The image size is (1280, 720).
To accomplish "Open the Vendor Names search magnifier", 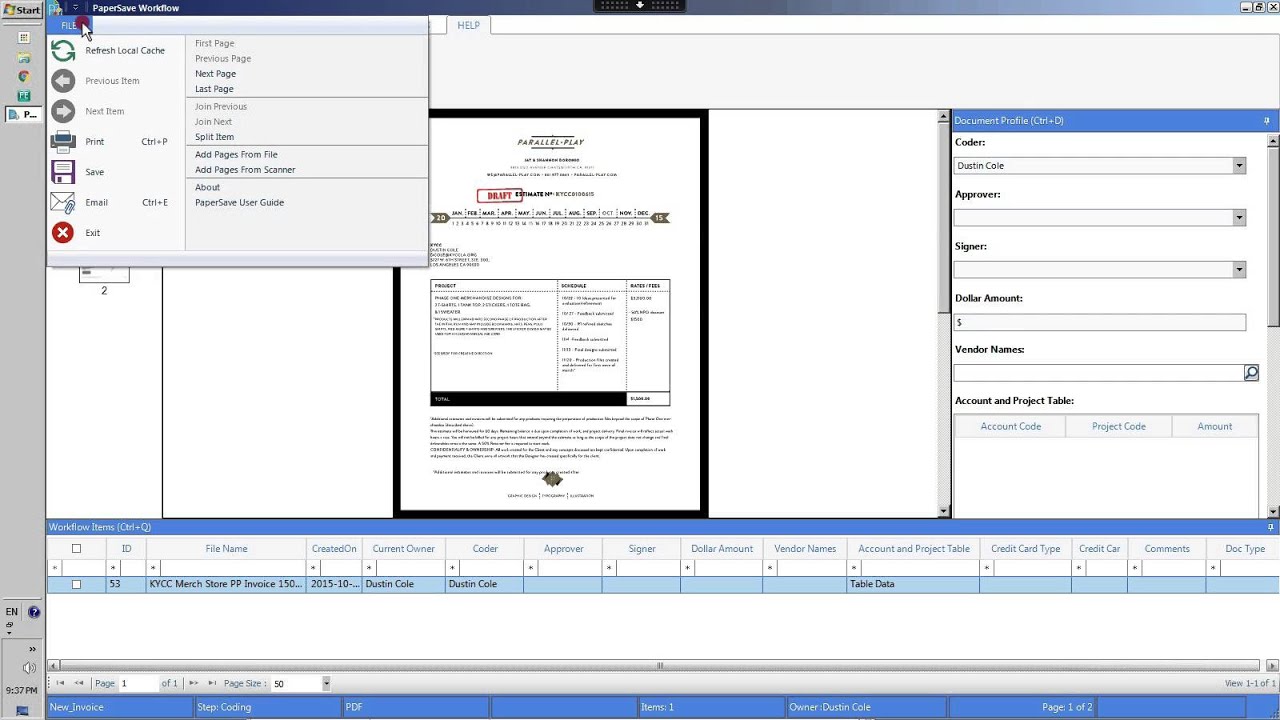I will [1251, 373].
